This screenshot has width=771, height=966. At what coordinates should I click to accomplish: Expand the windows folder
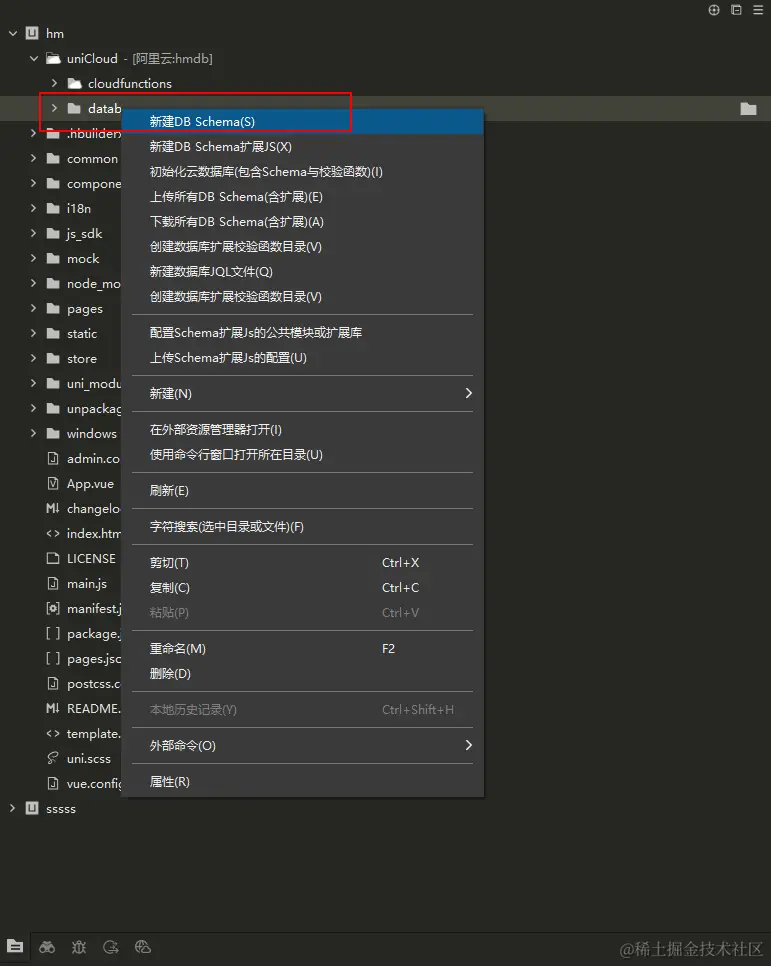click(33, 433)
